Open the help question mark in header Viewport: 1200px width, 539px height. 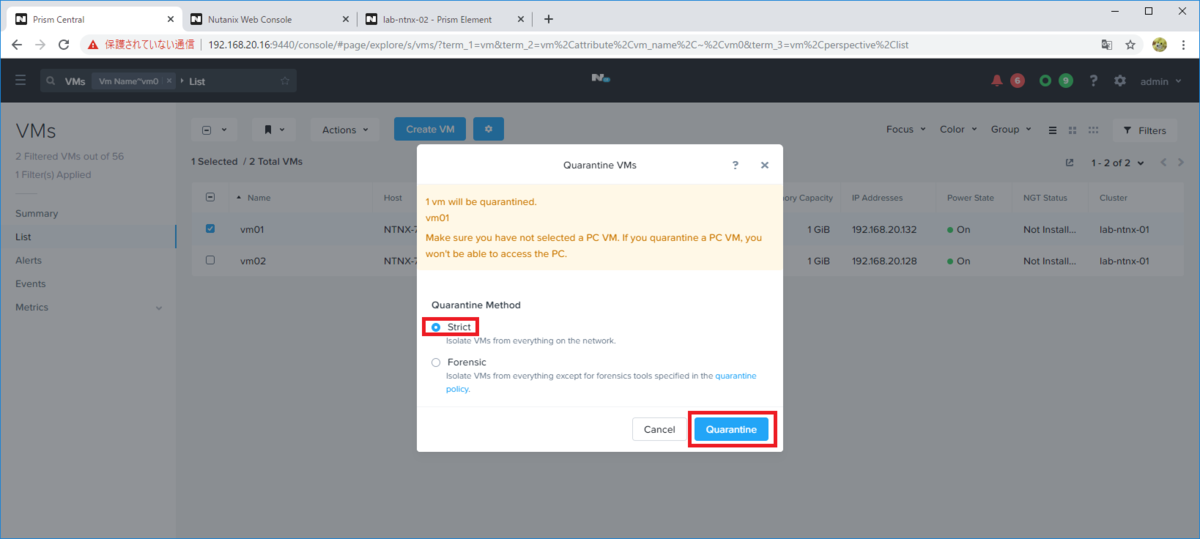(x=1094, y=80)
